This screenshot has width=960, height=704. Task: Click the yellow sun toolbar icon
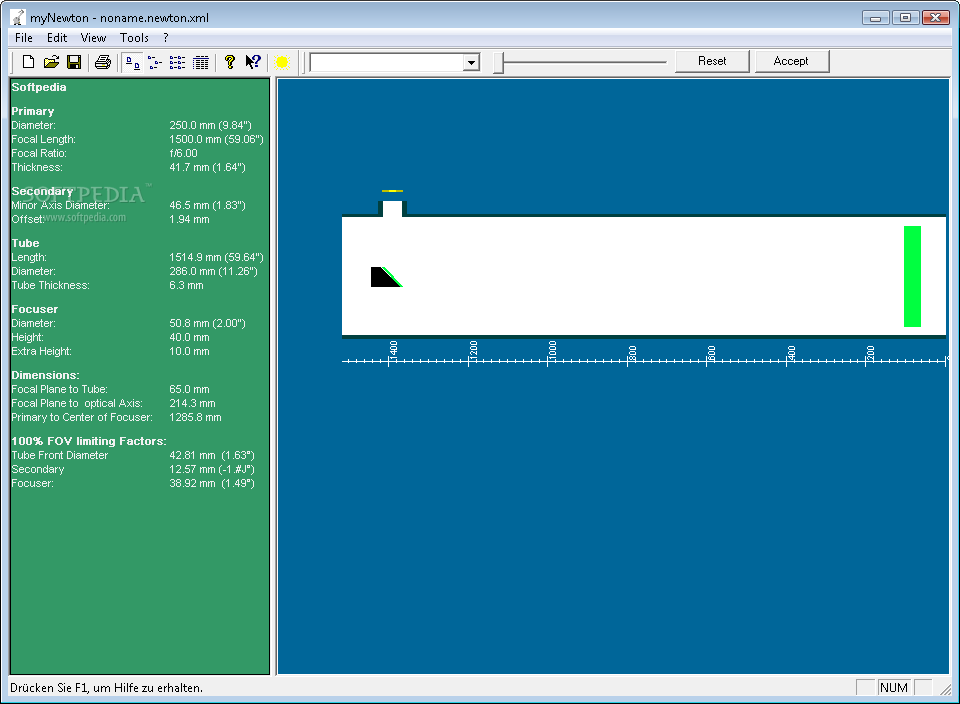(x=282, y=62)
